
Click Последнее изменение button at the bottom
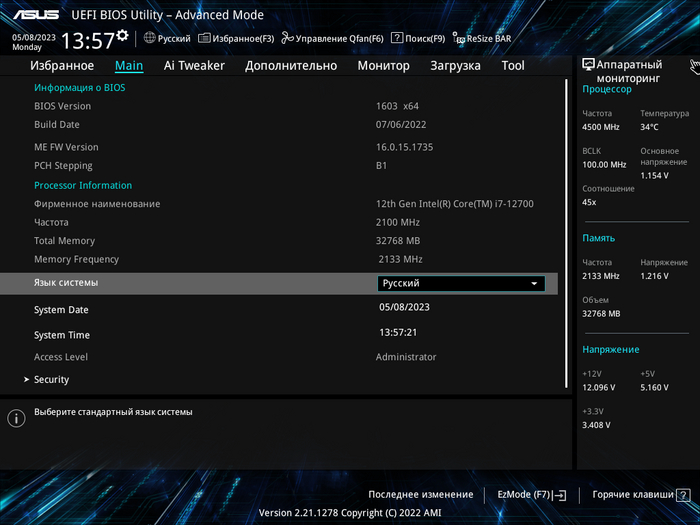tap(420, 494)
